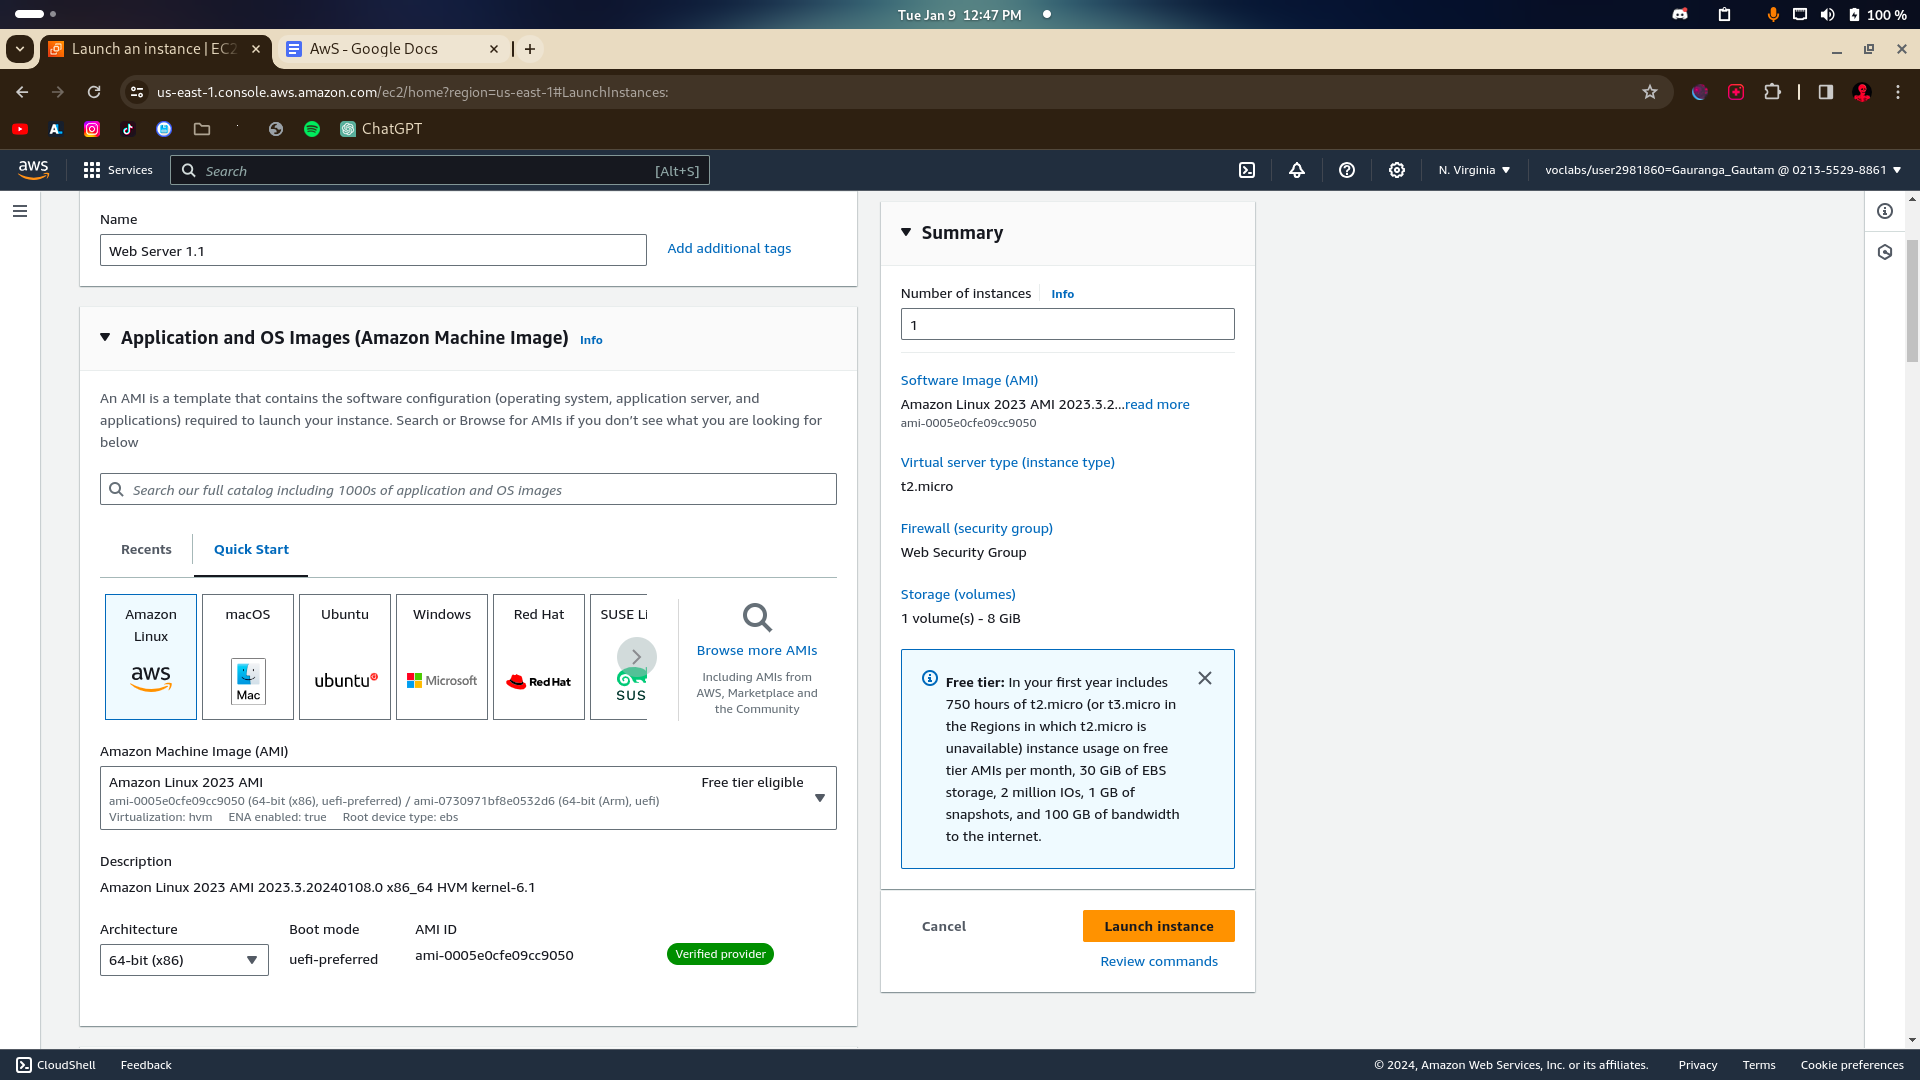Select the Ubuntu AMI tile

click(x=345, y=657)
